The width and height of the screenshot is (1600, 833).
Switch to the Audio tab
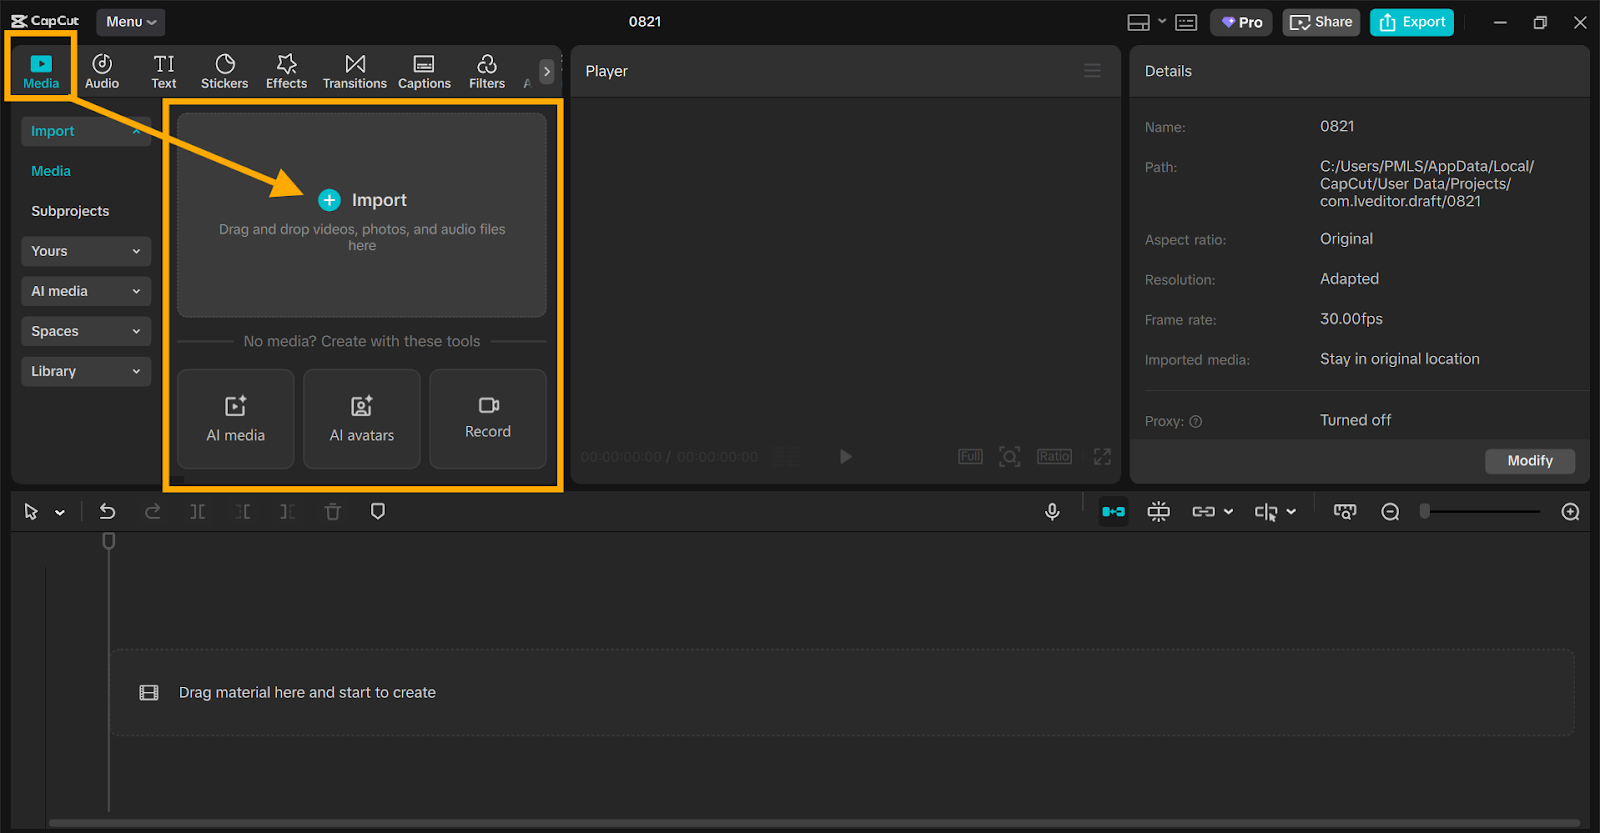[102, 72]
